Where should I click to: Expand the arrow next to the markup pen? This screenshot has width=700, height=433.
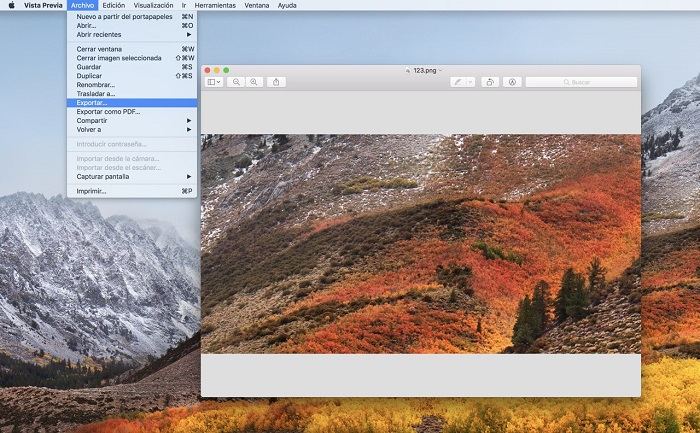pyautogui.click(x=470, y=82)
